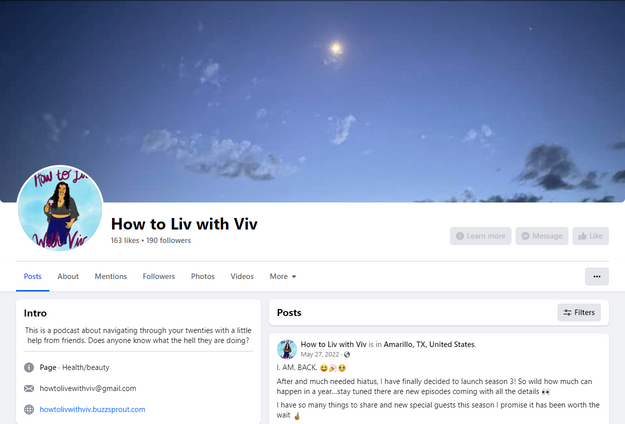
Task: Open the Mentions tab
Action: coord(110,277)
